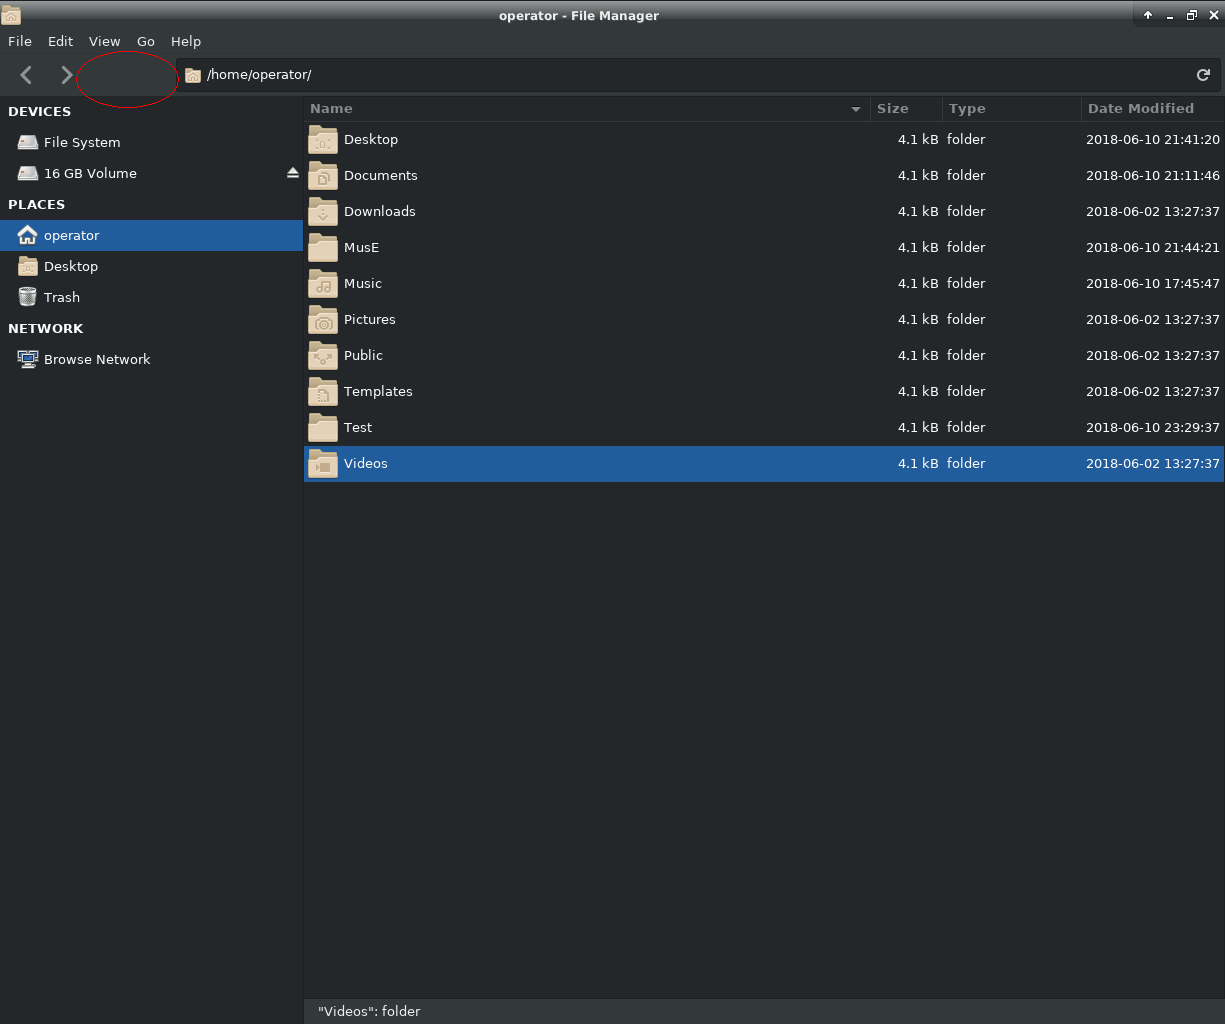Viewport: 1225px width, 1024px height.
Task: Click the back navigation arrow
Action: coord(27,75)
